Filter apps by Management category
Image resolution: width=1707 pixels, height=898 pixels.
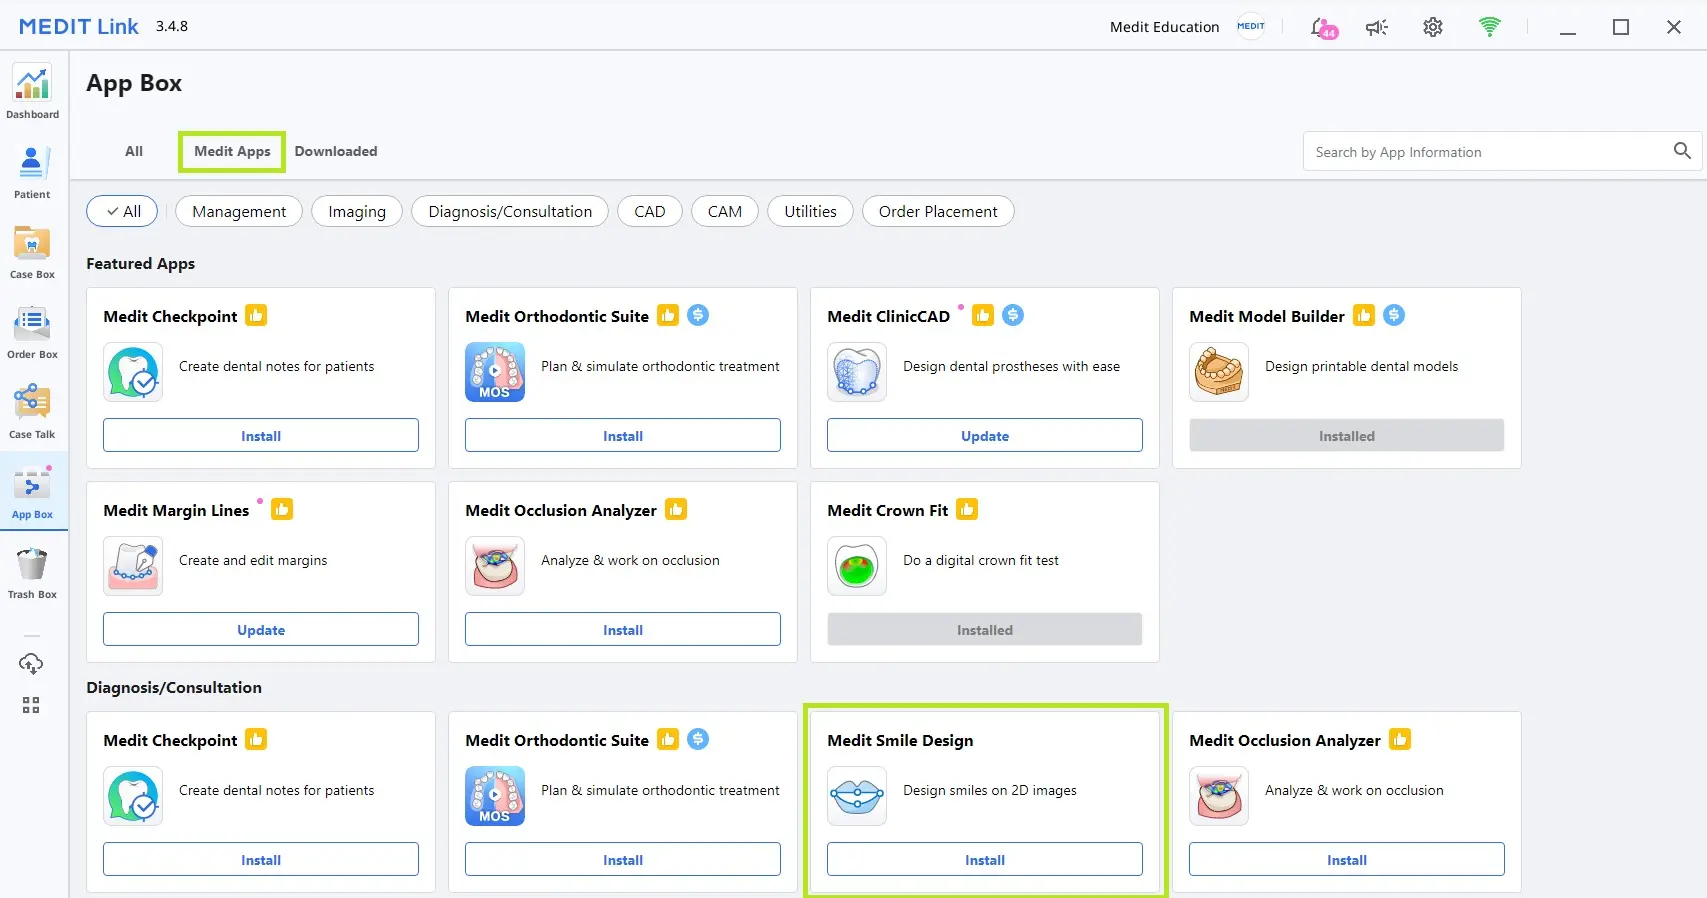(x=239, y=211)
